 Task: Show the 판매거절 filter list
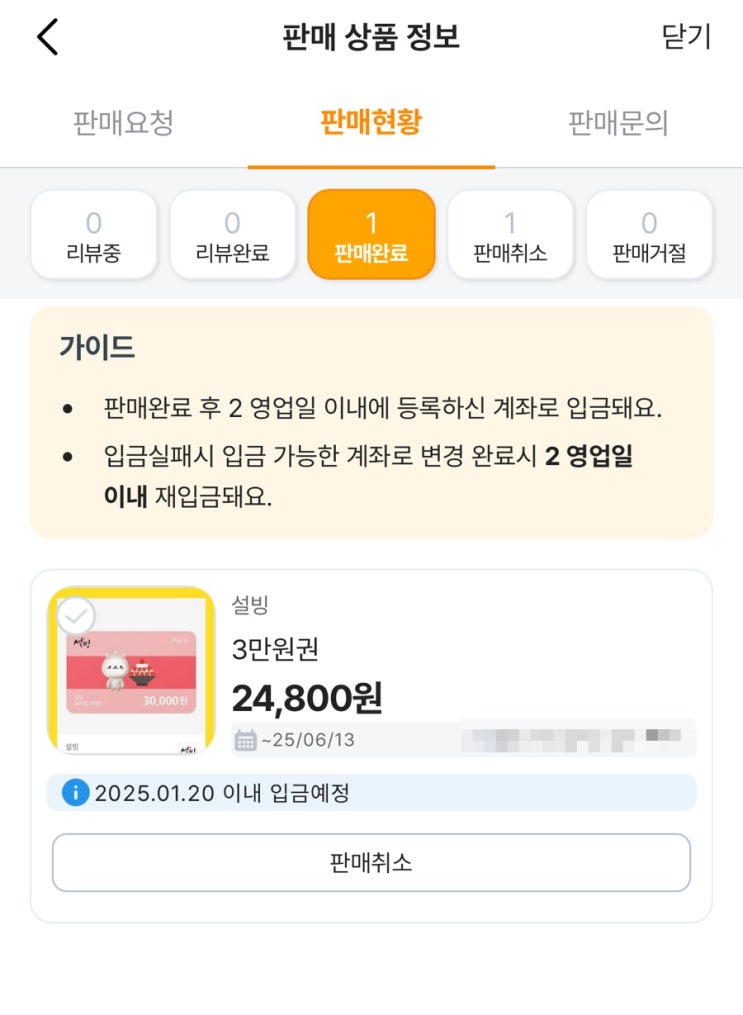649,235
